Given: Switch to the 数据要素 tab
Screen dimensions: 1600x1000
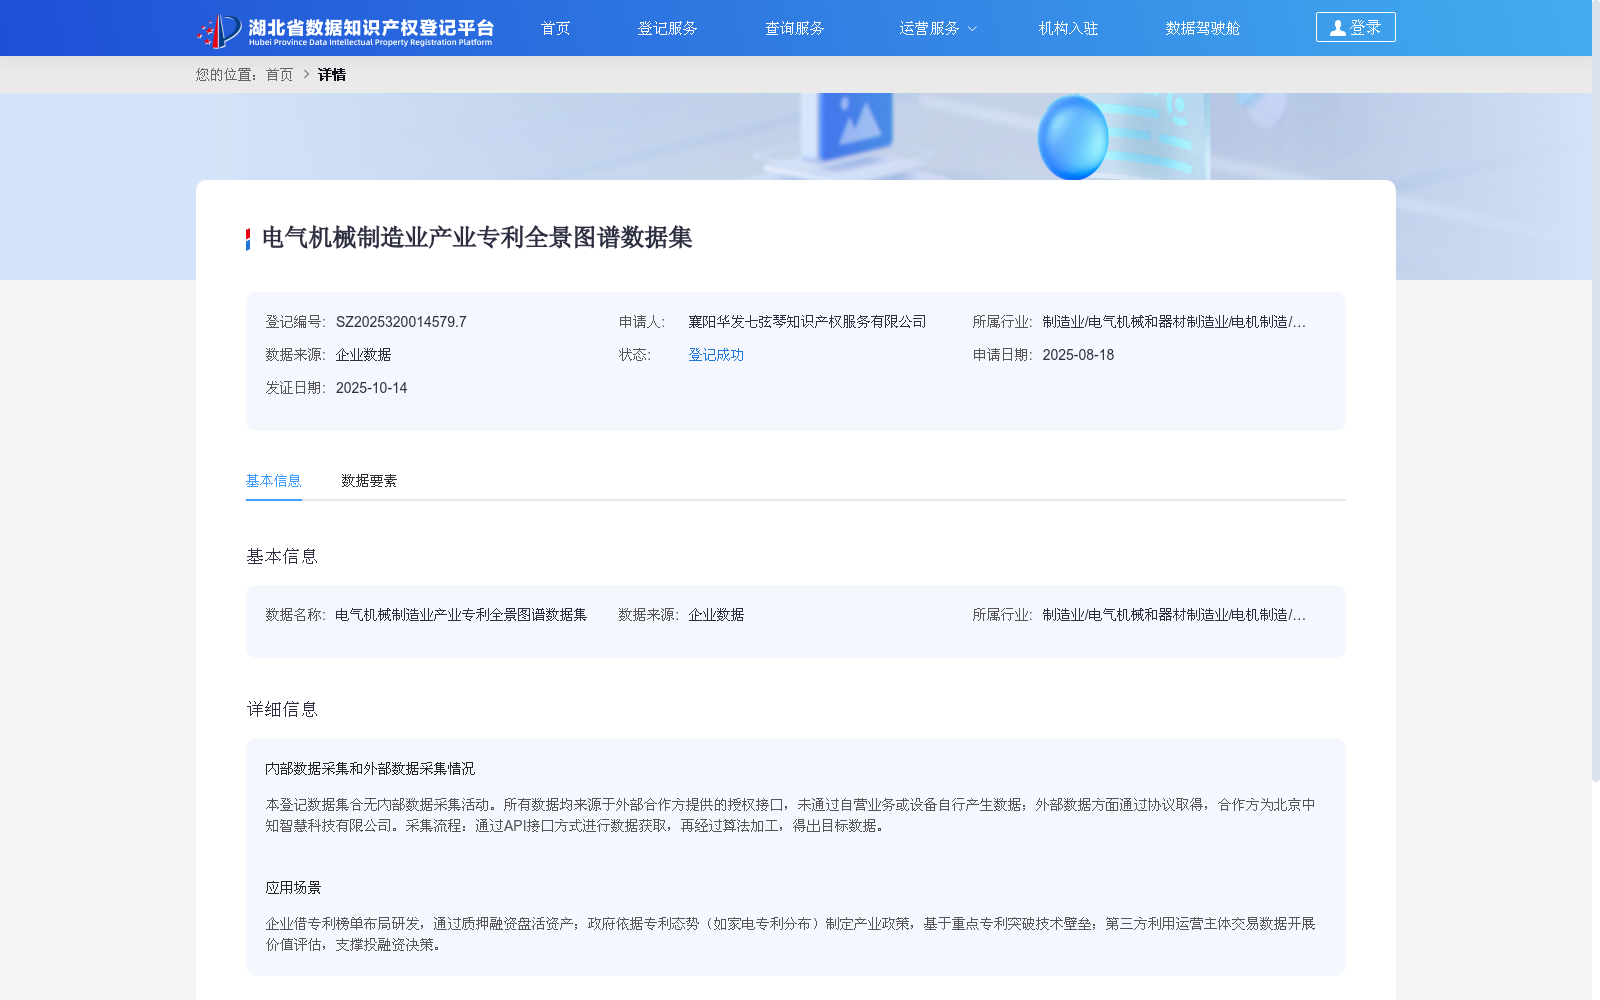Looking at the screenshot, I should coord(369,481).
